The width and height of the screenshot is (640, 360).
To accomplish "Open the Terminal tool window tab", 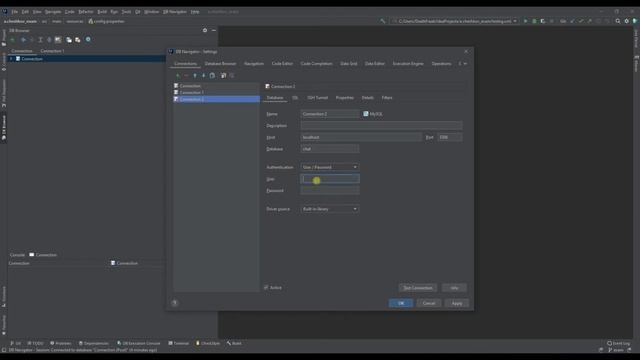I will coord(178,343).
